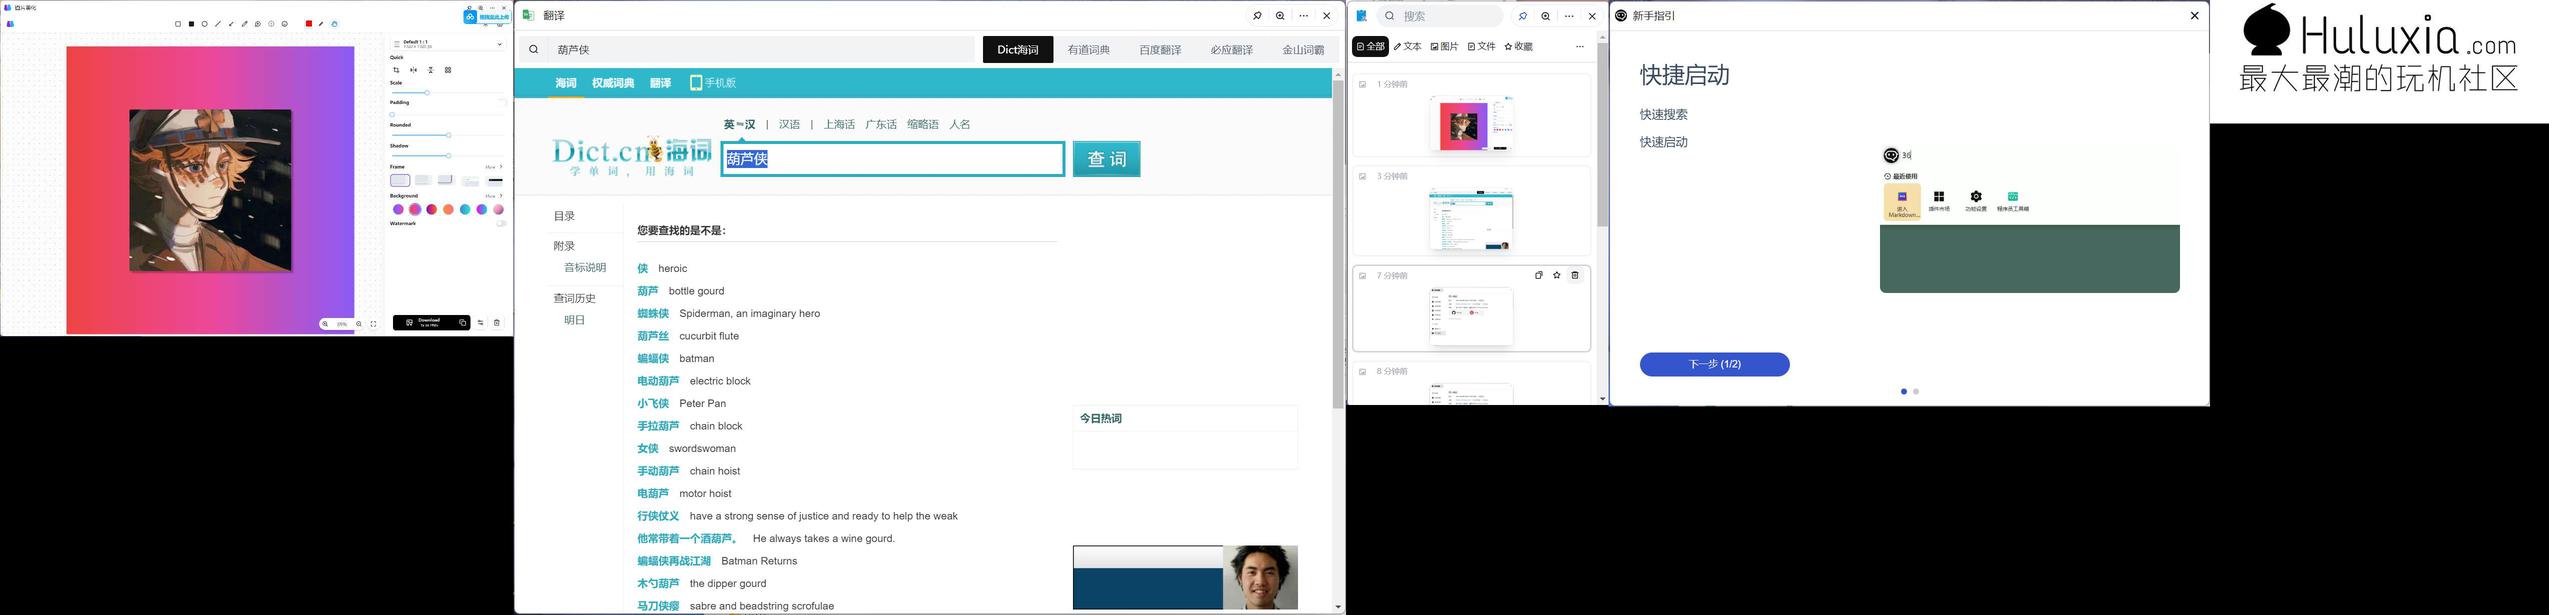
Task: Switch to 有道词典 translator tab
Action: pos(1088,50)
